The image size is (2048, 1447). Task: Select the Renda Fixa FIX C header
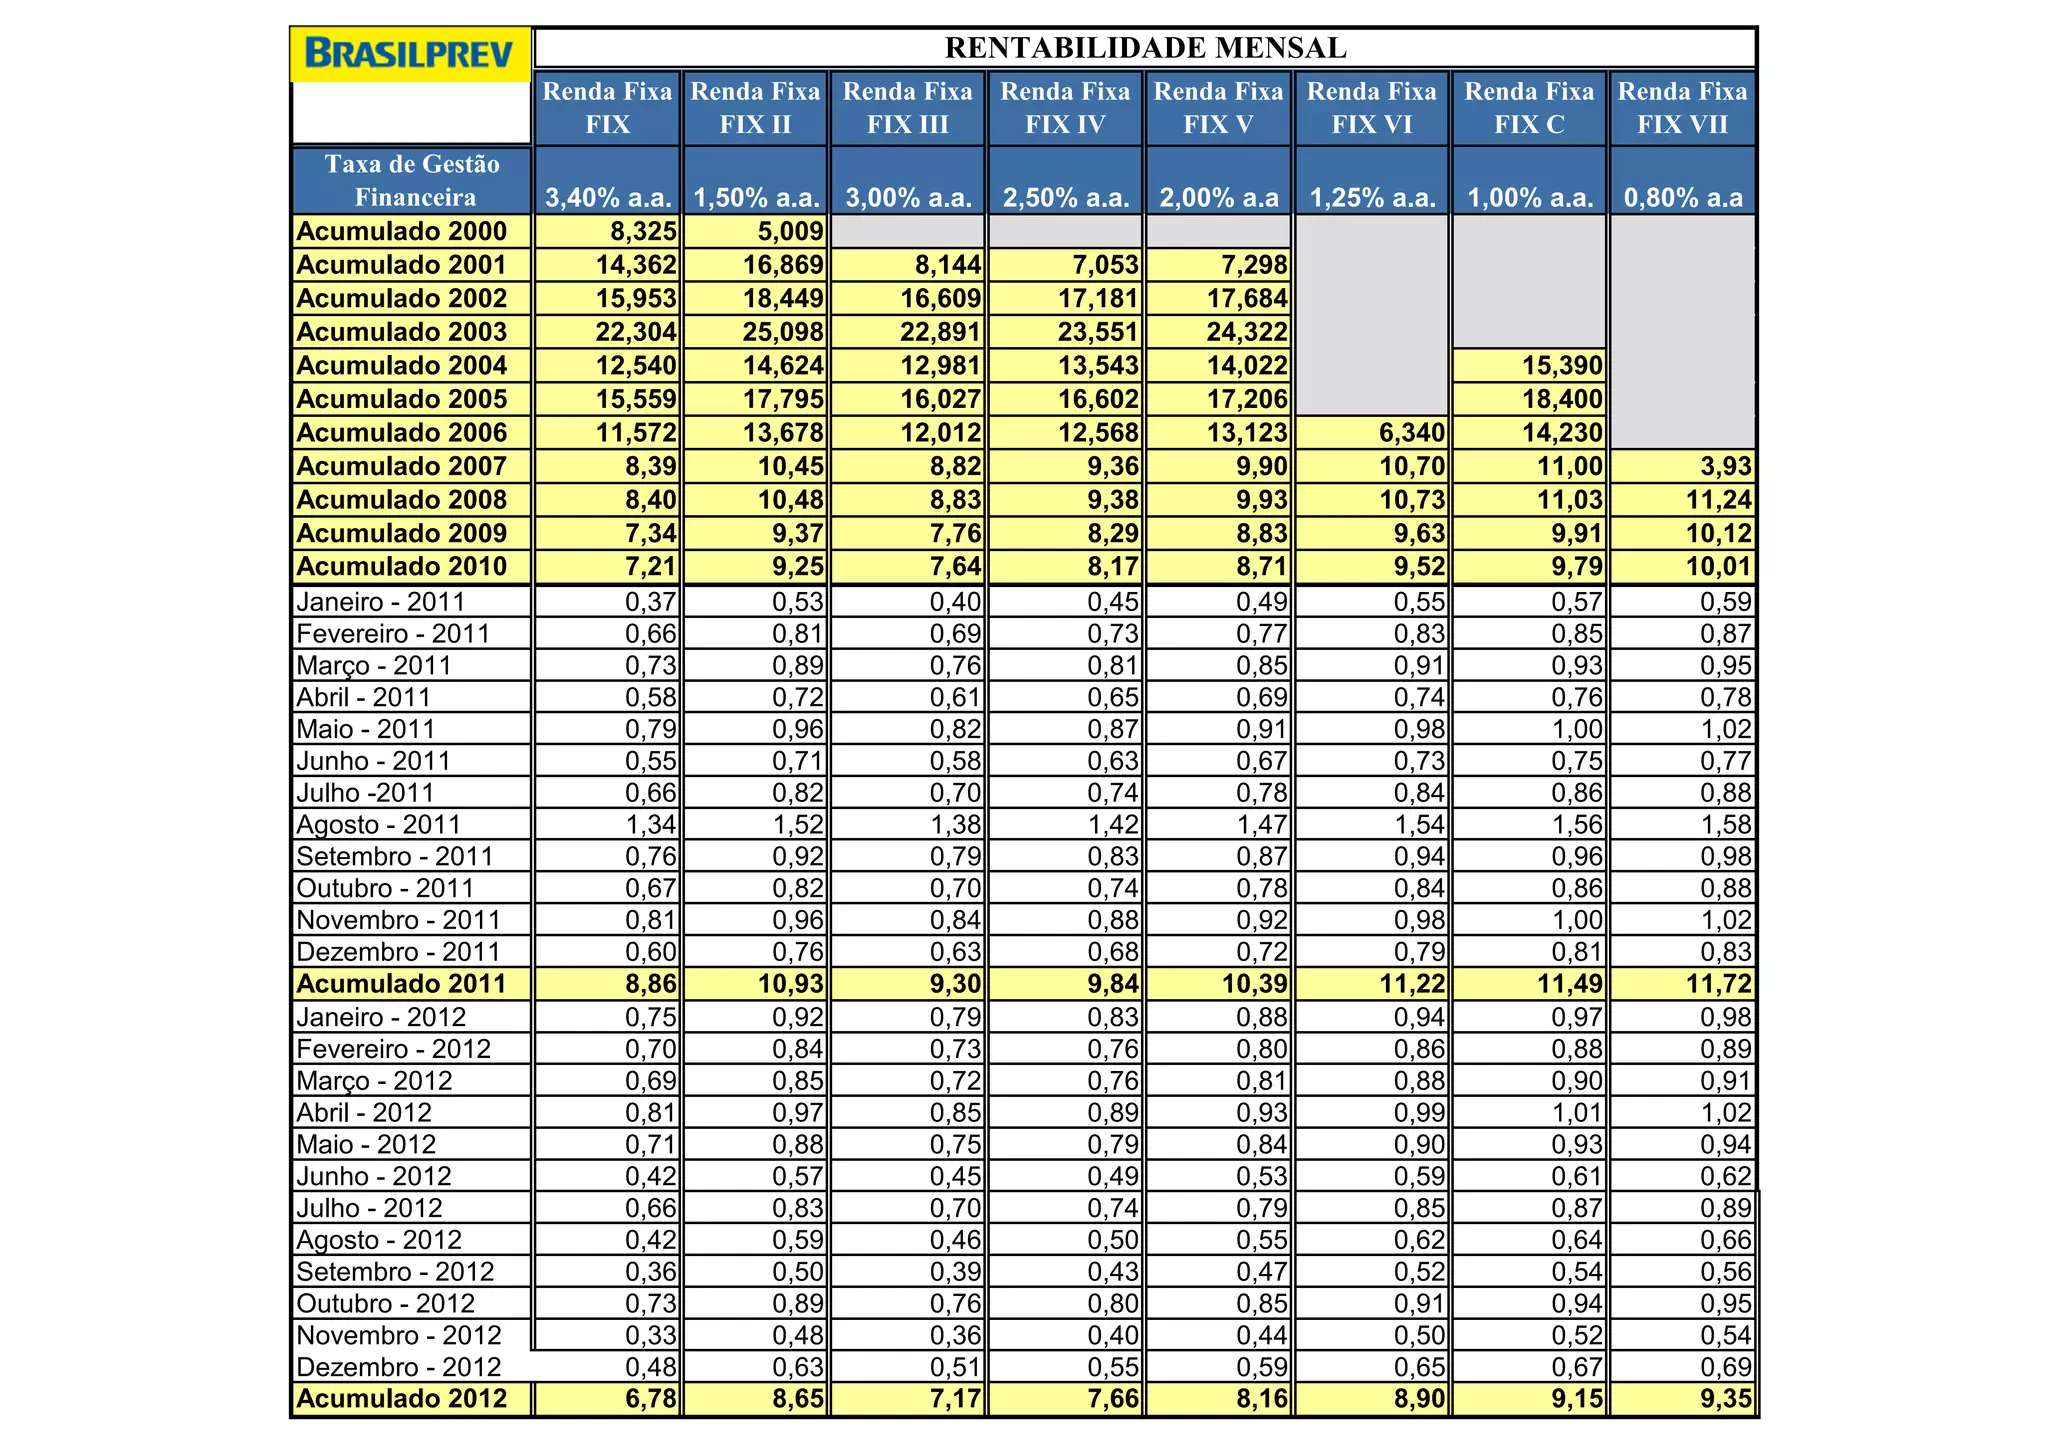(1529, 108)
